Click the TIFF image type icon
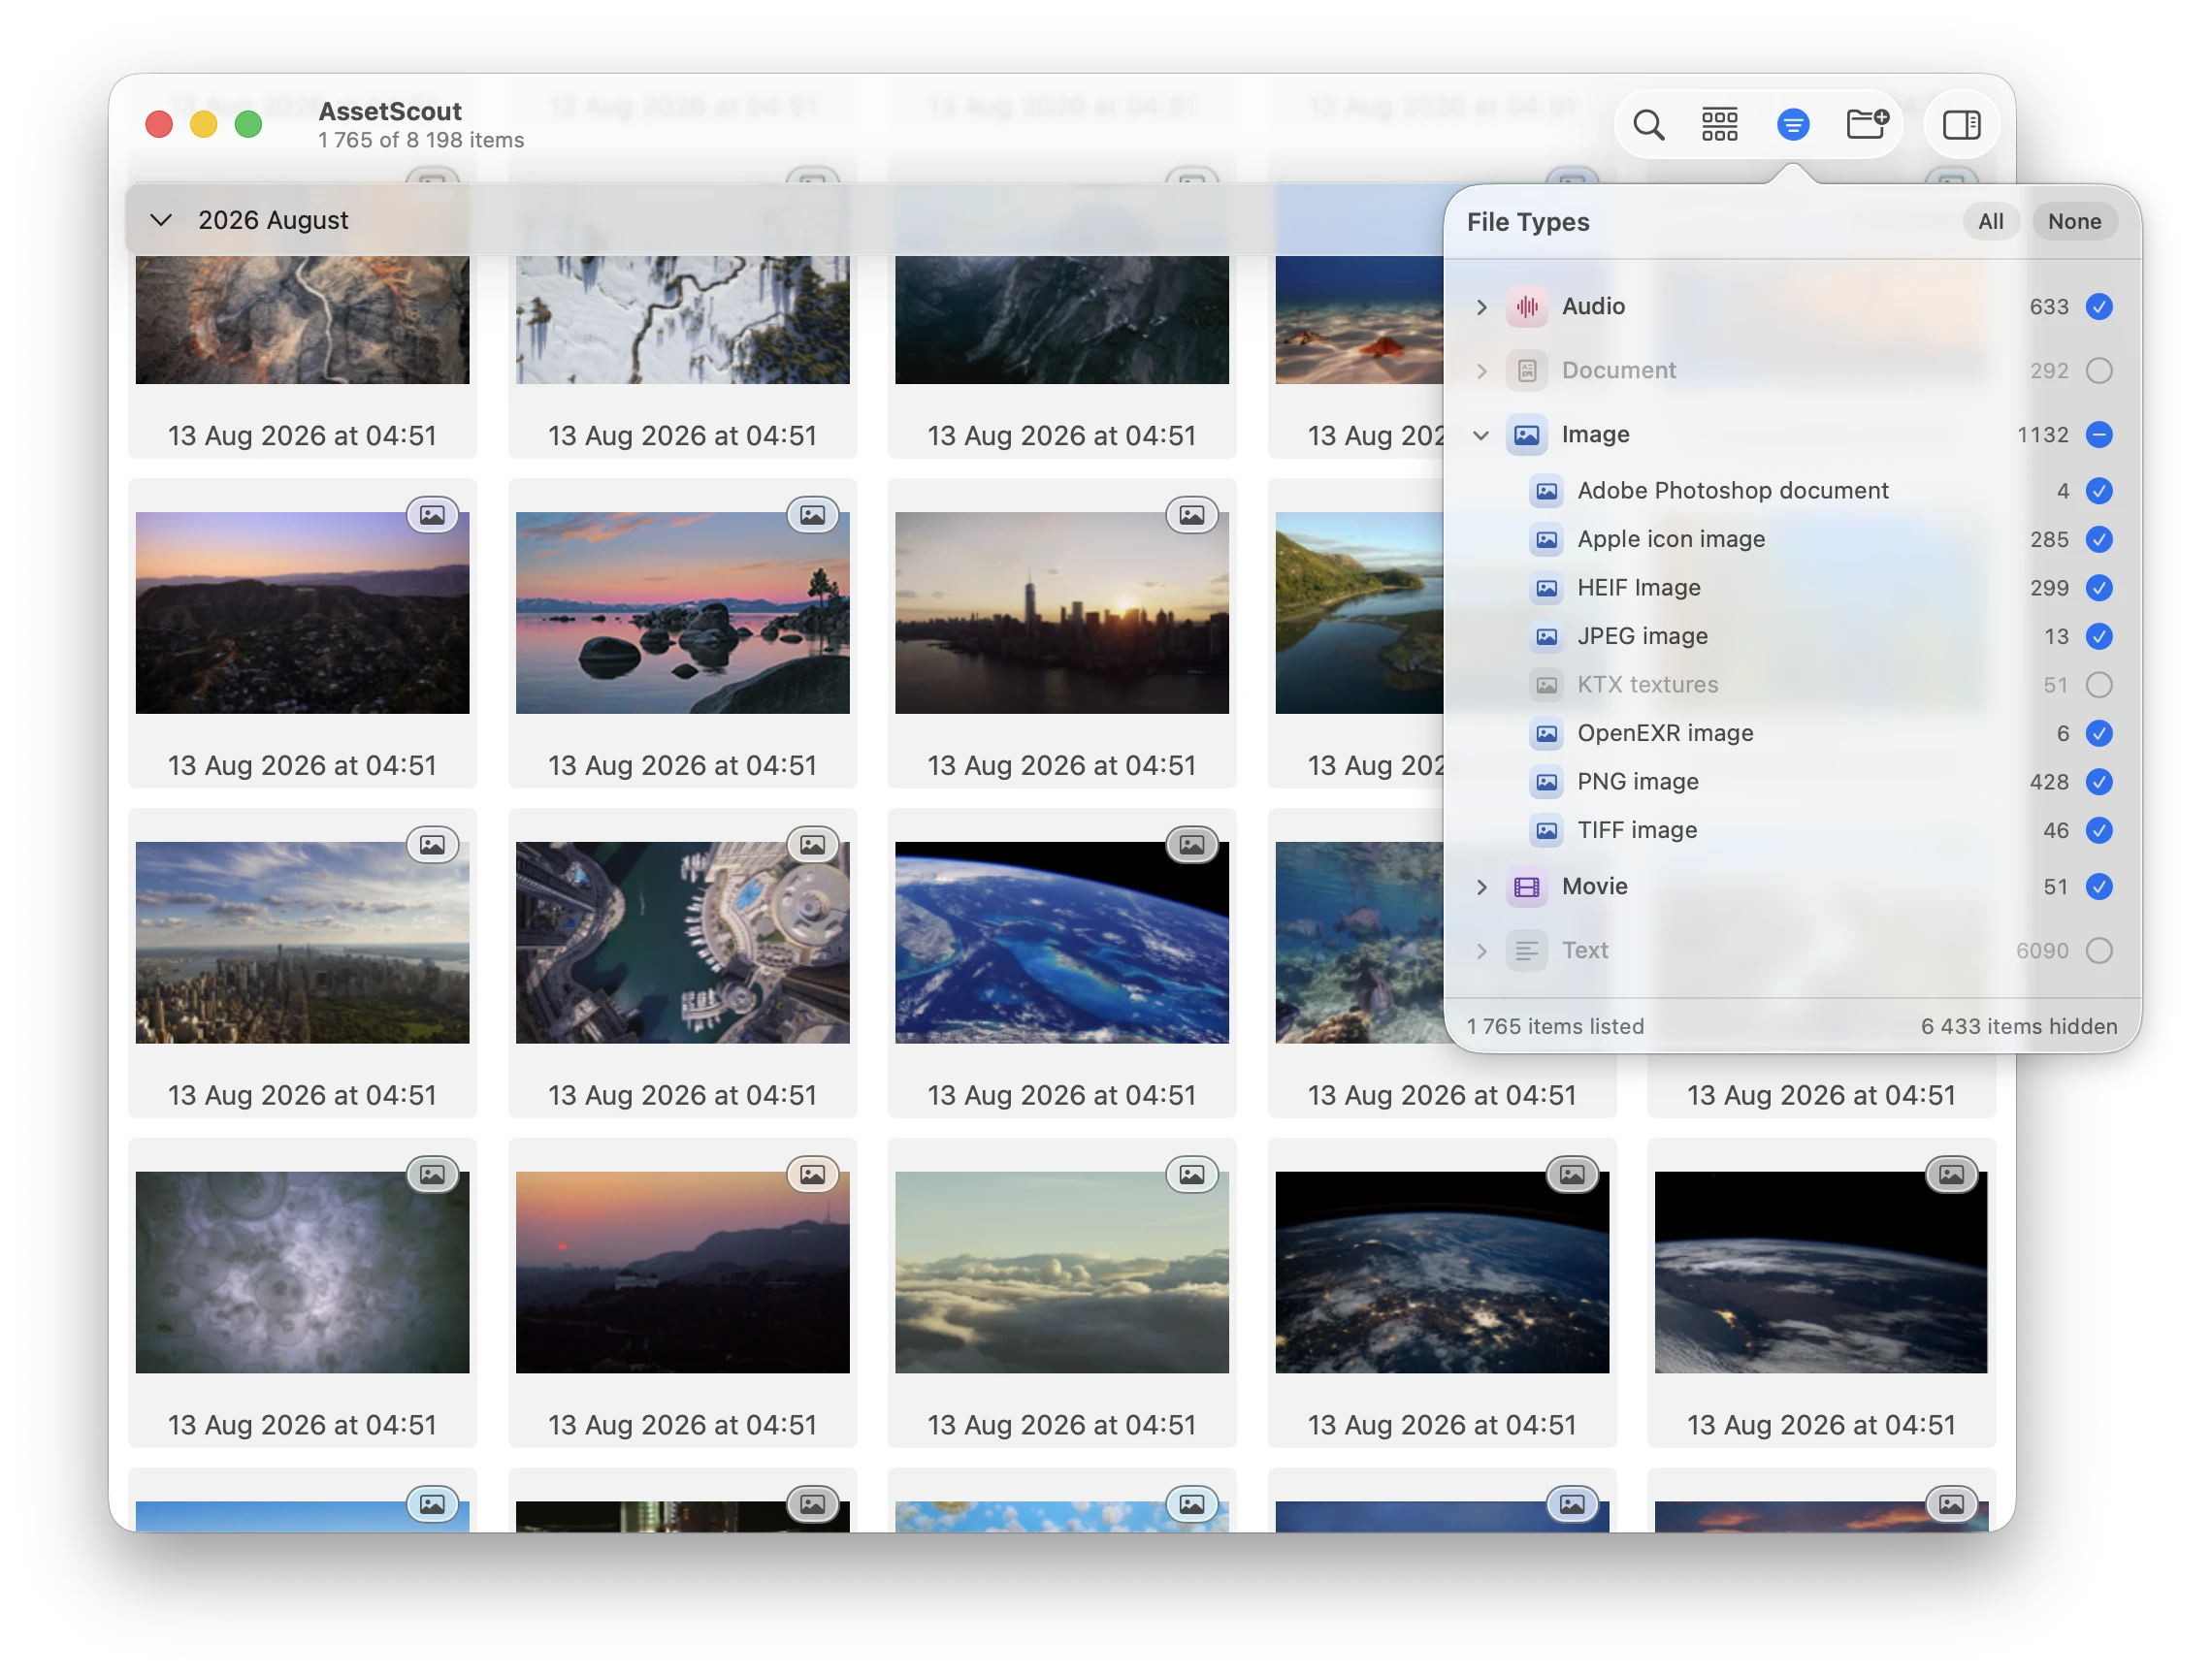2212x1676 pixels. 1547,831
